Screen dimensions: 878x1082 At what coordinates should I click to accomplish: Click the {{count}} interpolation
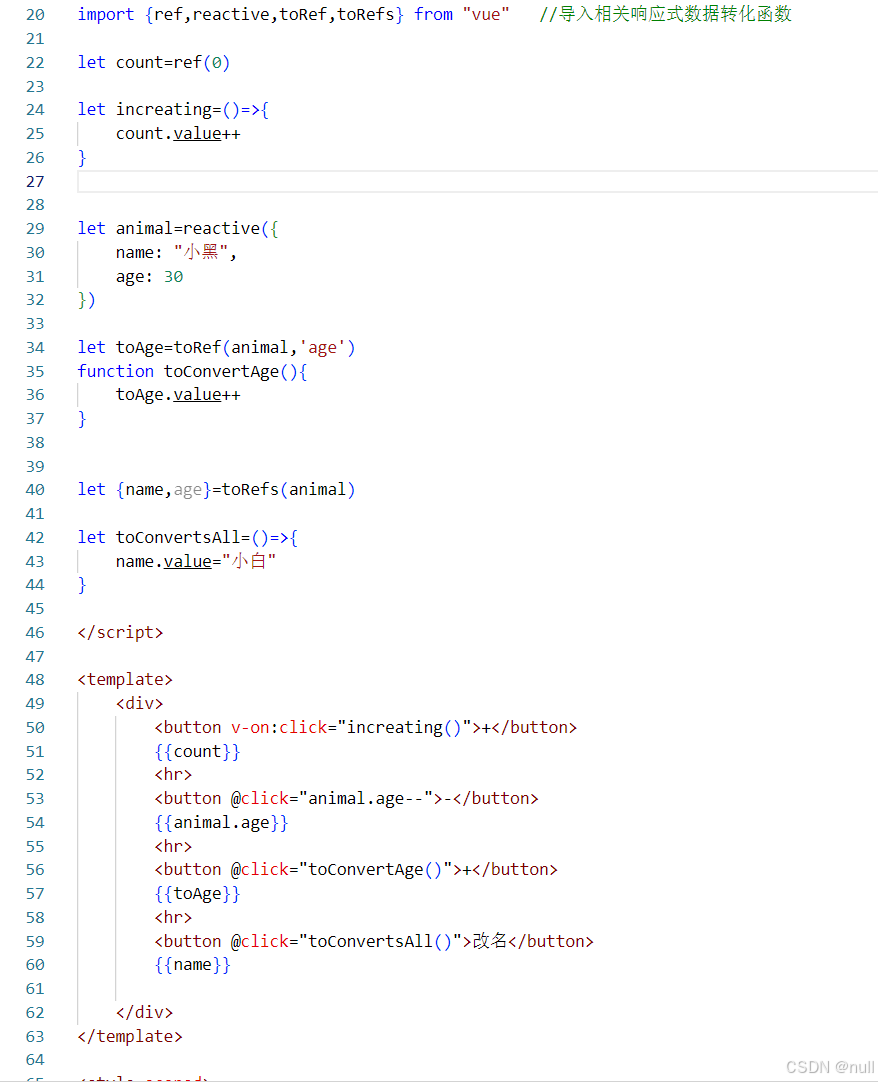coord(197,751)
